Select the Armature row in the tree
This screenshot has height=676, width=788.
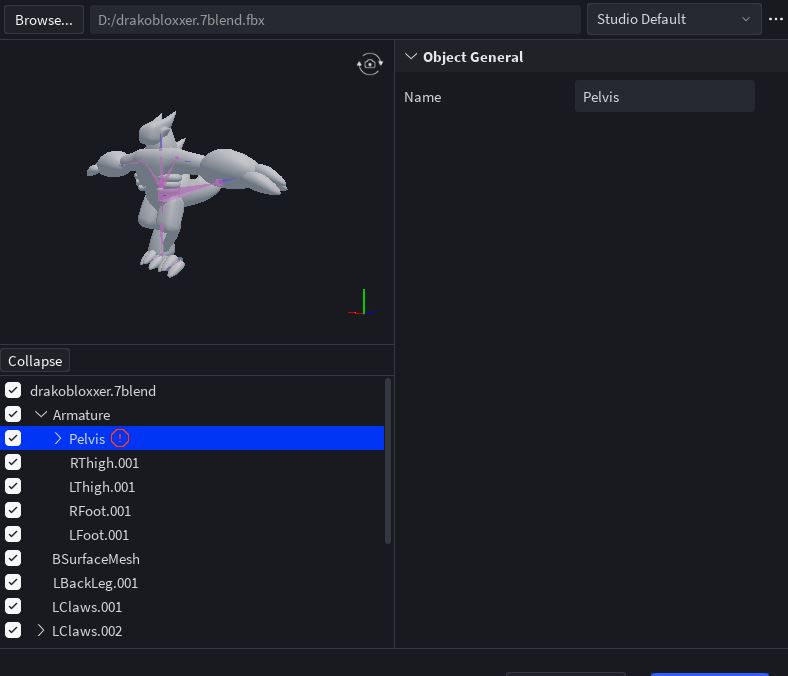pos(192,415)
